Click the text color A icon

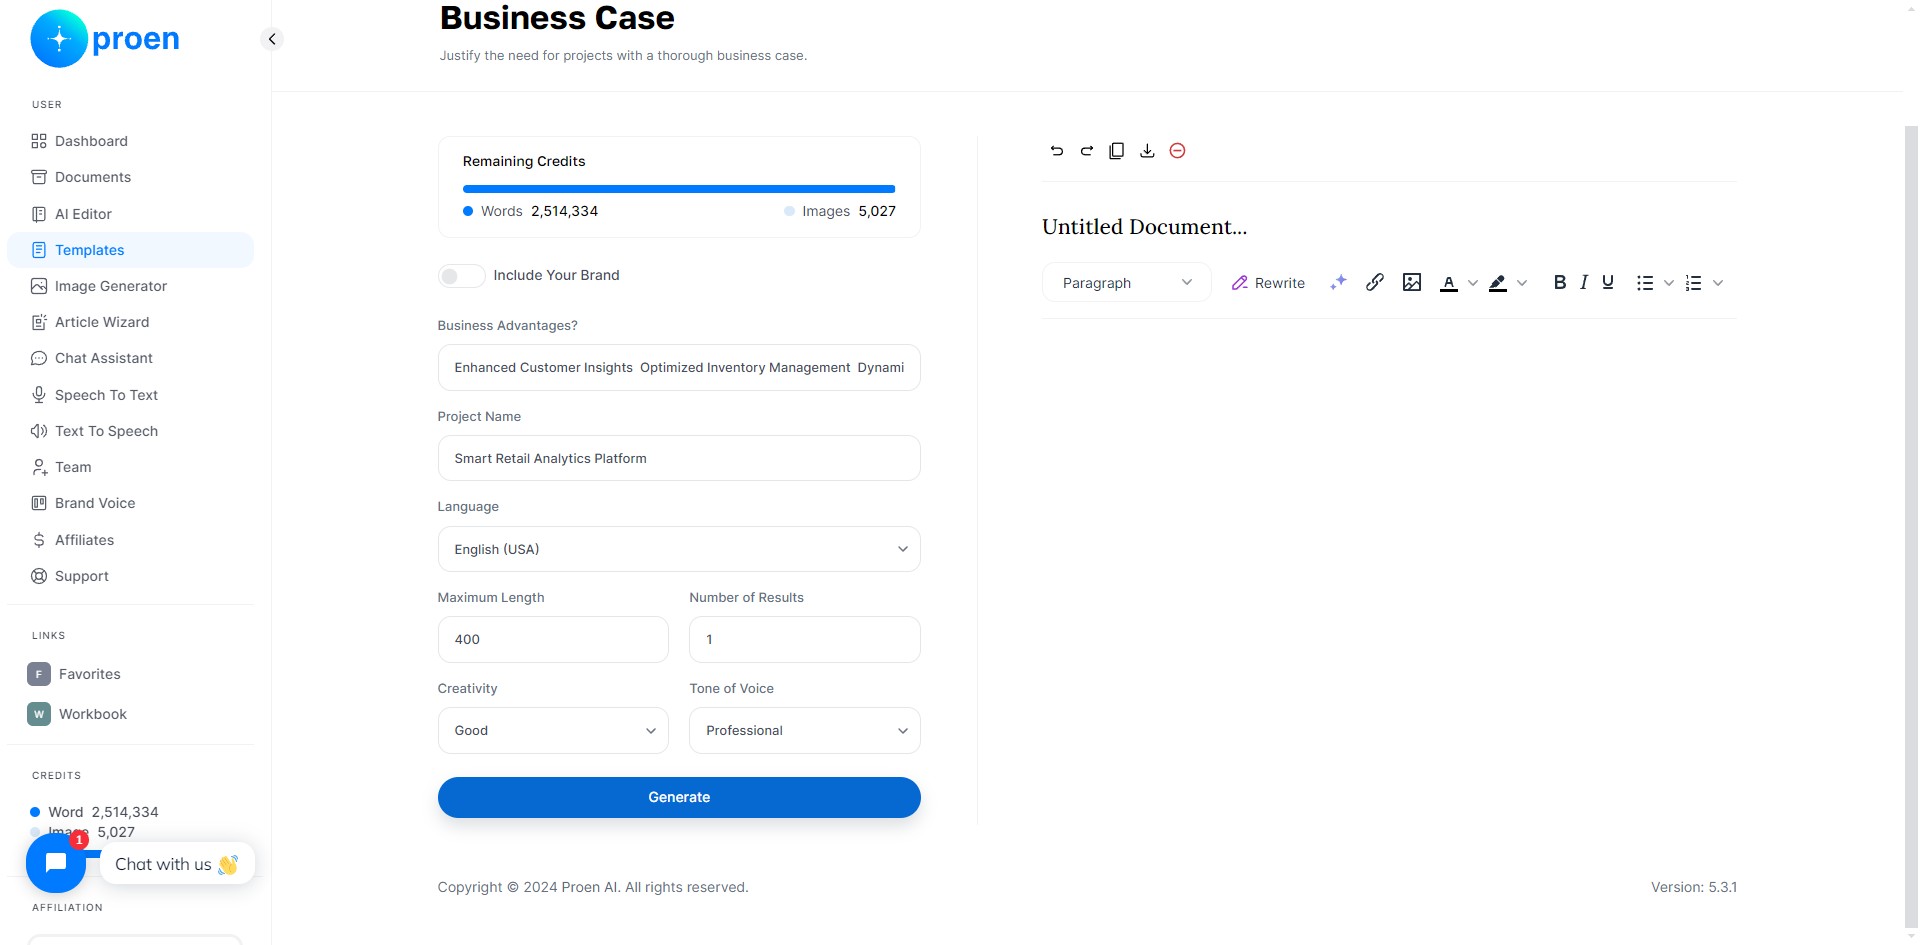coord(1449,283)
